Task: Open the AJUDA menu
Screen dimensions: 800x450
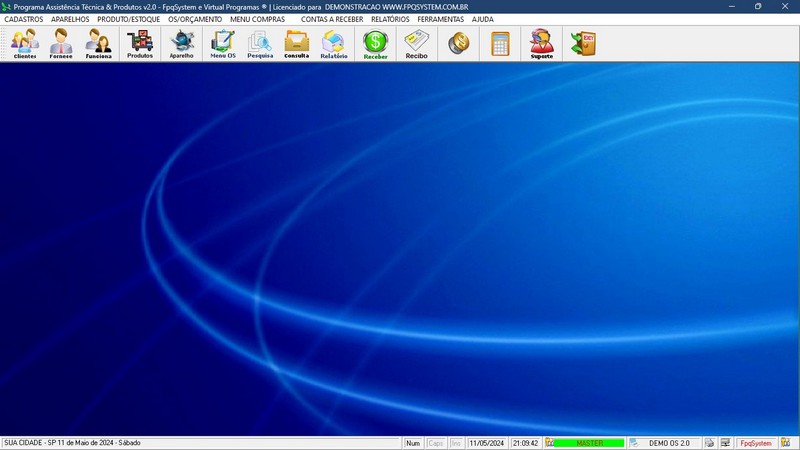Action: pyautogui.click(x=482, y=19)
